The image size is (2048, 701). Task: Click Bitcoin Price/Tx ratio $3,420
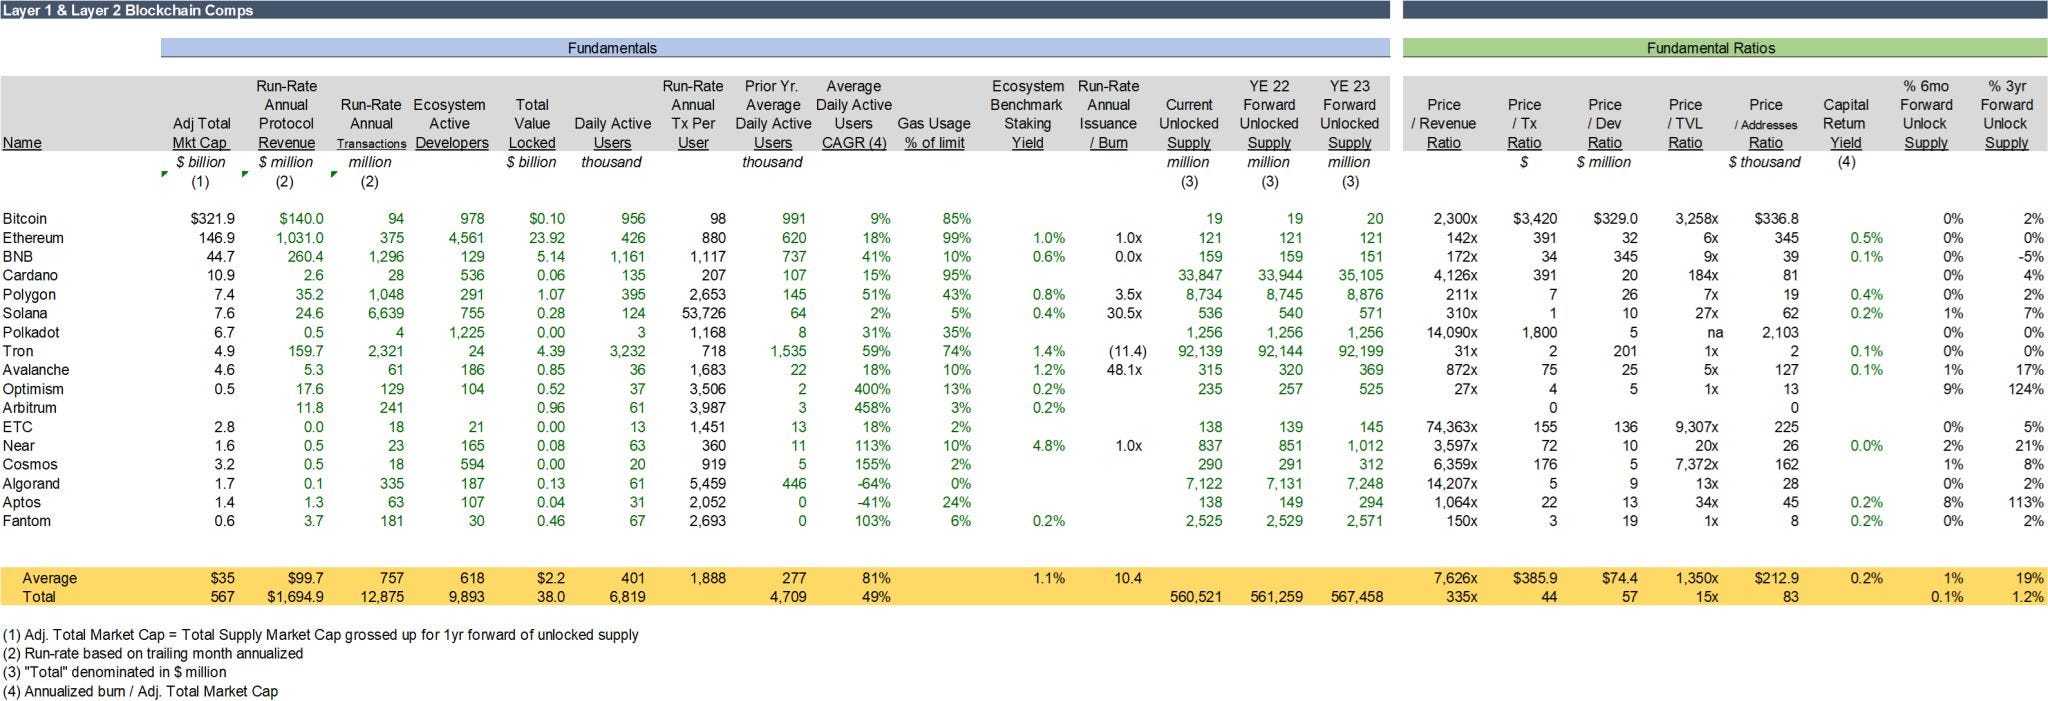[1535, 219]
